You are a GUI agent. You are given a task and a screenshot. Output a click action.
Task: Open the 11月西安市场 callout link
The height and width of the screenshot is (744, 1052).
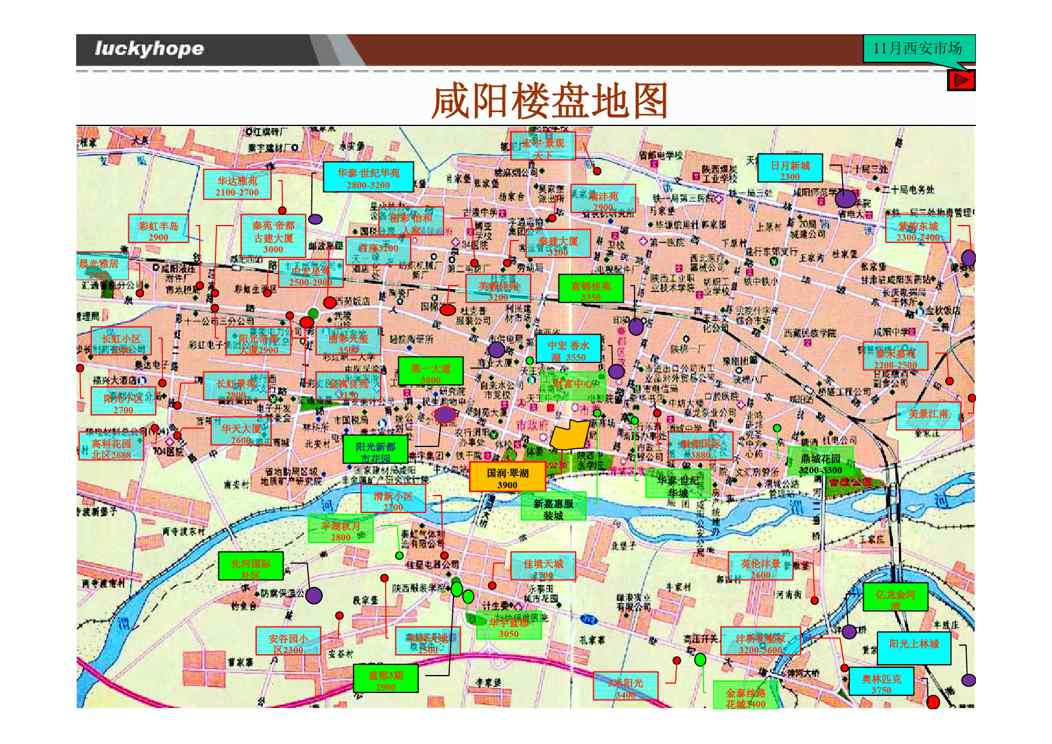point(917,49)
